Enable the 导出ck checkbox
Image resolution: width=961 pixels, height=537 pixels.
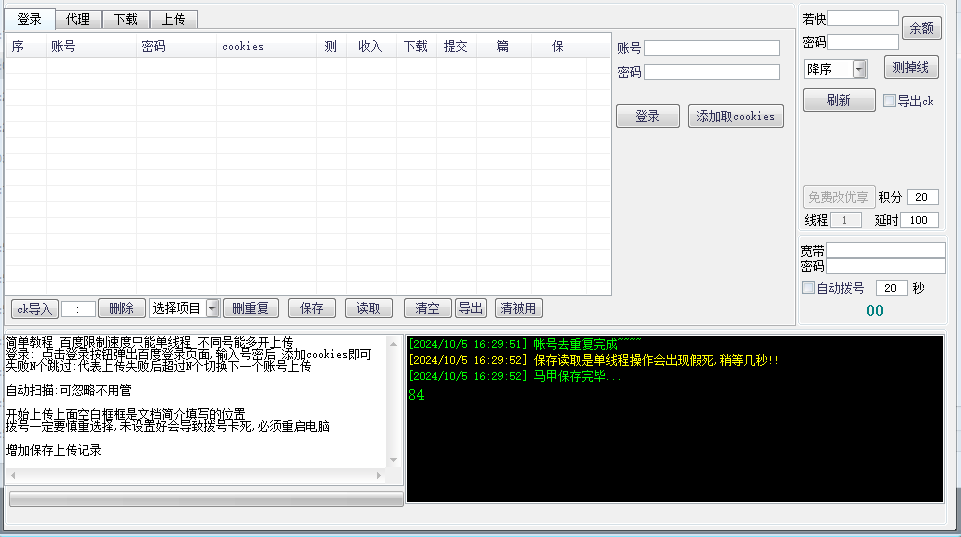pos(890,100)
